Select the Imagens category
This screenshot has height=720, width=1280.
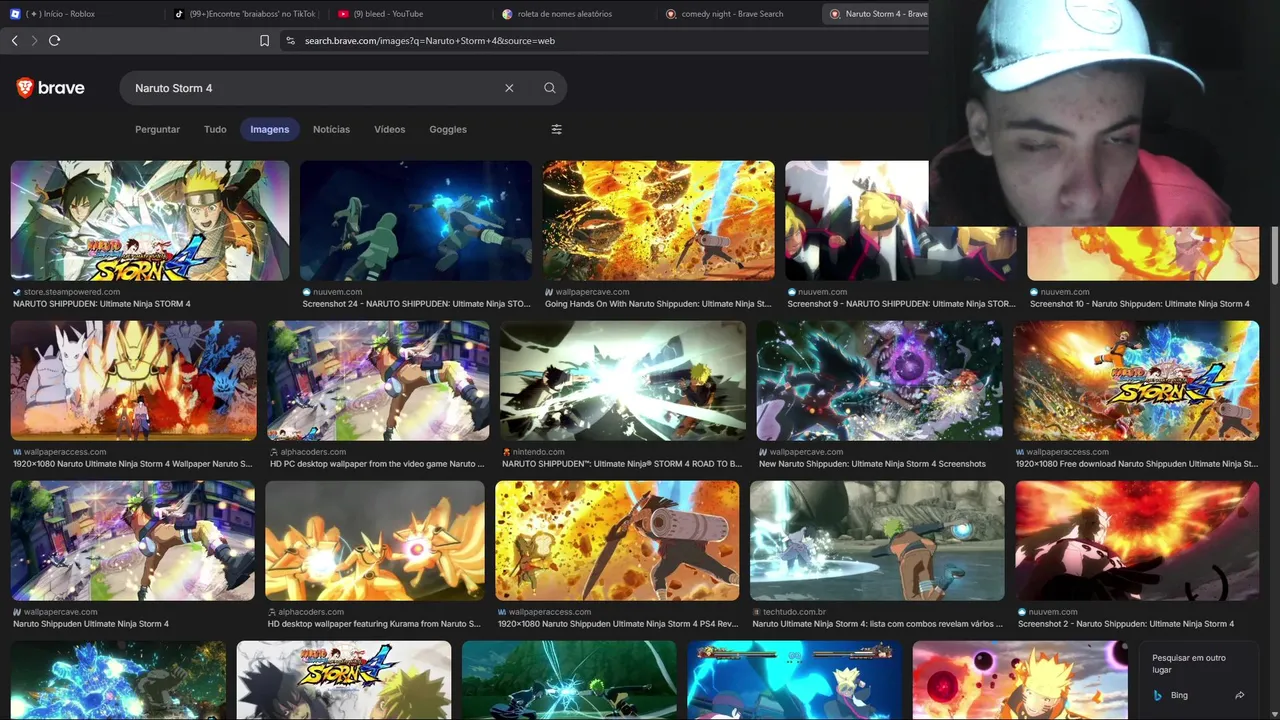click(270, 129)
